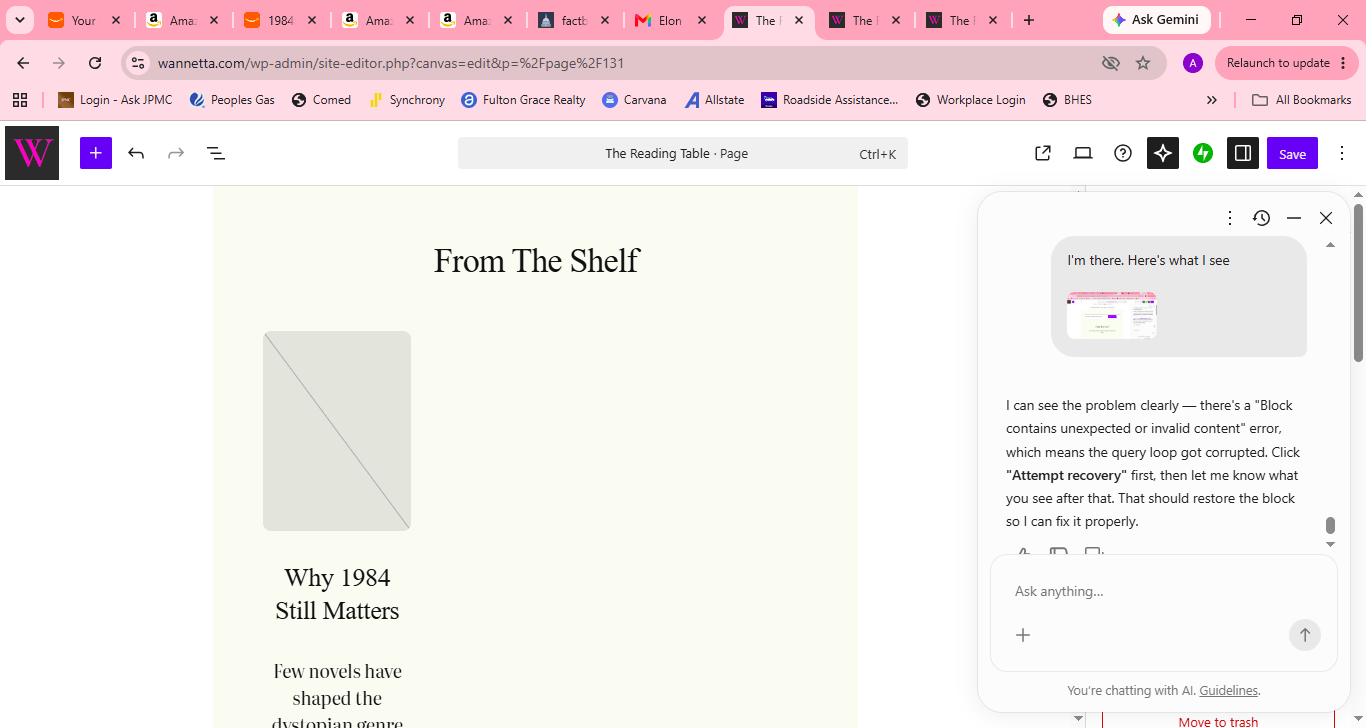Click the green Jetpack icon
The width and height of the screenshot is (1366, 728).
tap(1203, 153)
